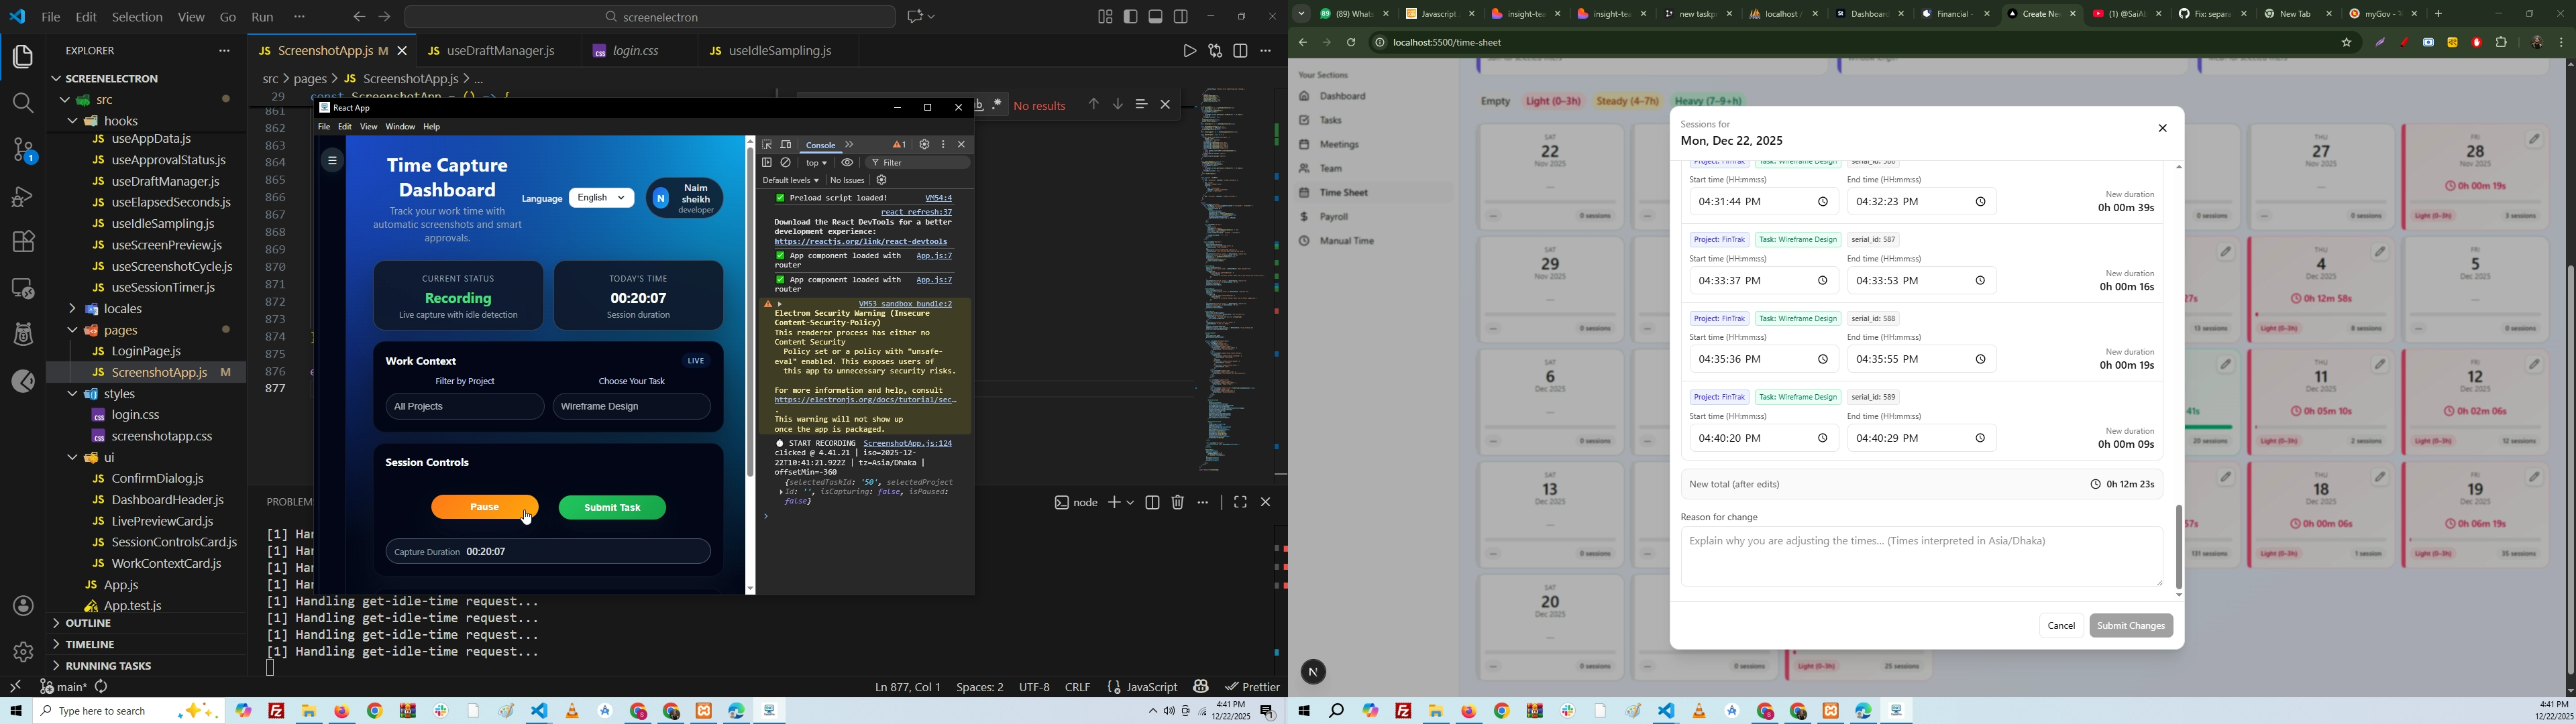
Task: Open the Run and Debug sidebar icon
Action: [22, 196]
